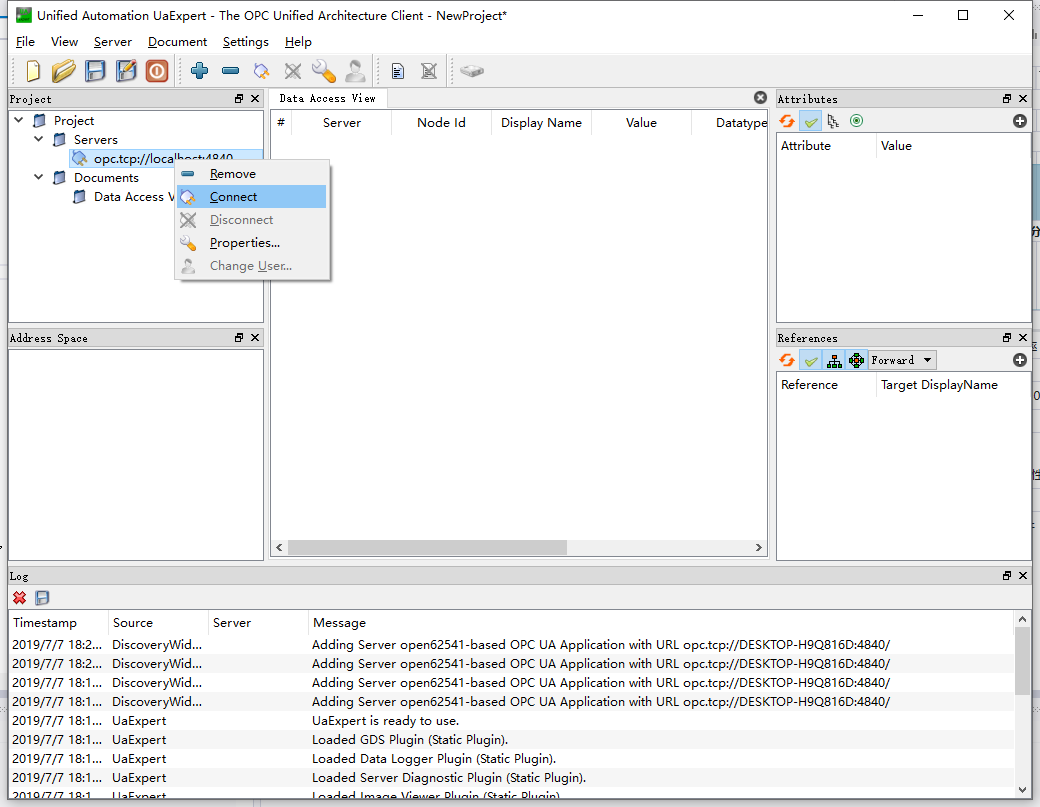Close the References panel
Image resolution: width=1040 pixels, height=807 pixels.
click(x=1023, y=338)
